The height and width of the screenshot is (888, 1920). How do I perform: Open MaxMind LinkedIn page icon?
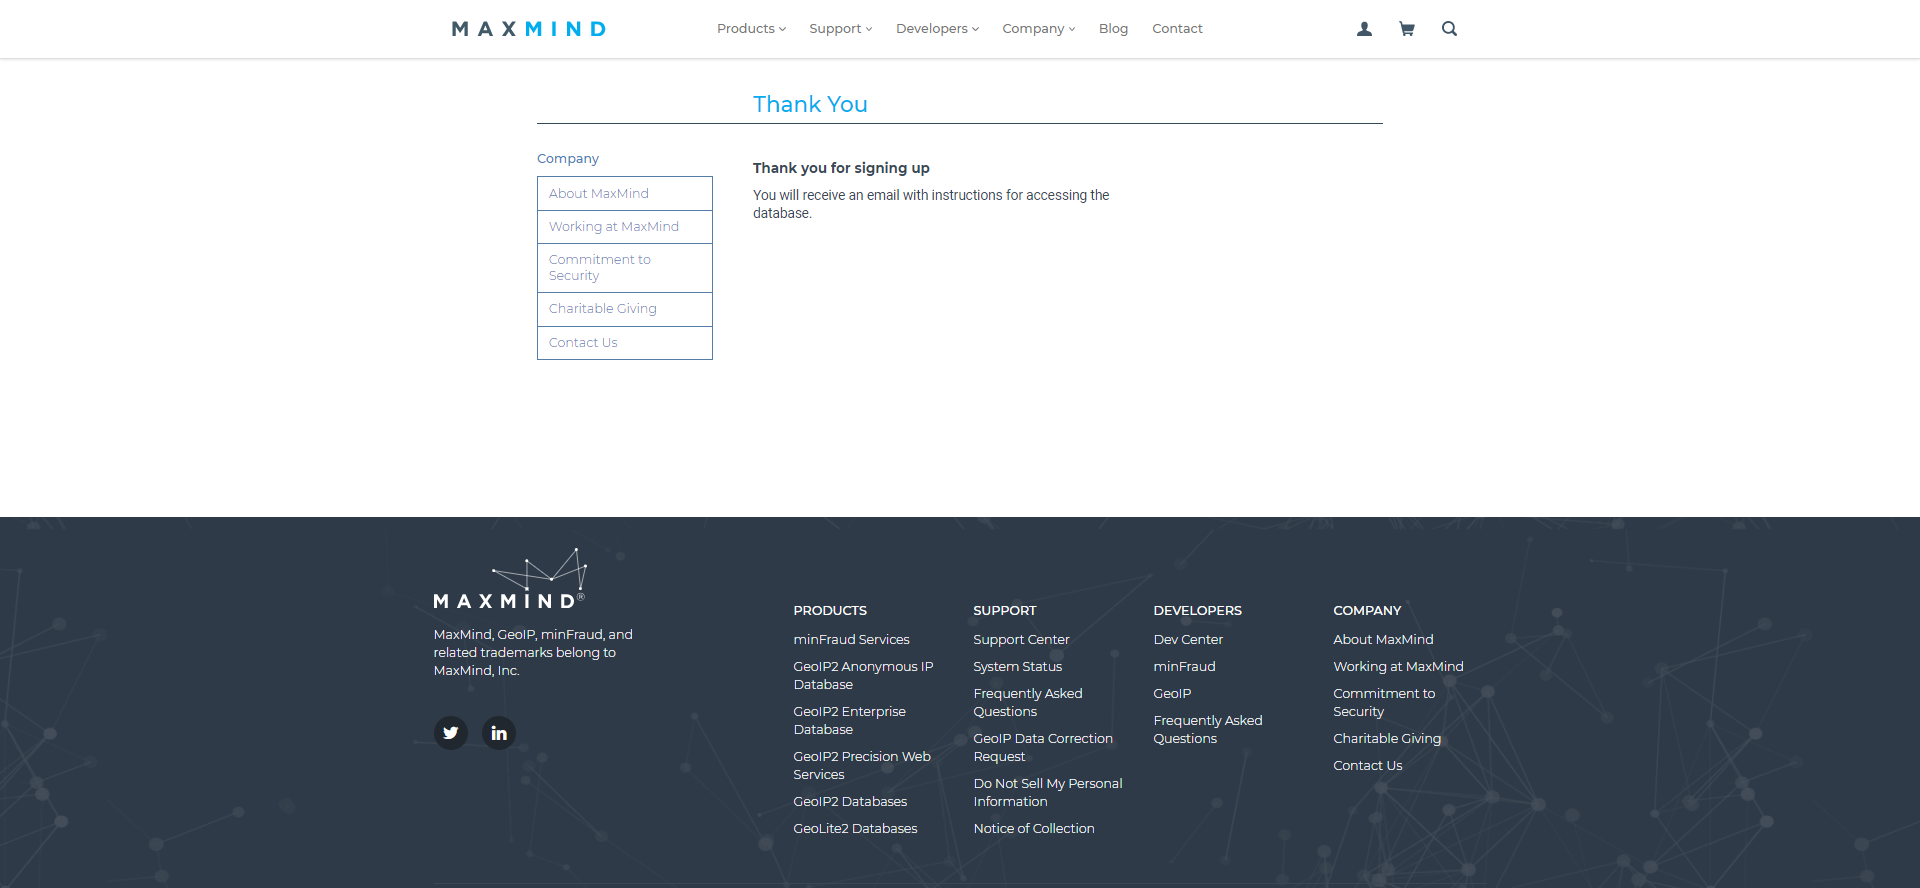(x=499, y=733)
